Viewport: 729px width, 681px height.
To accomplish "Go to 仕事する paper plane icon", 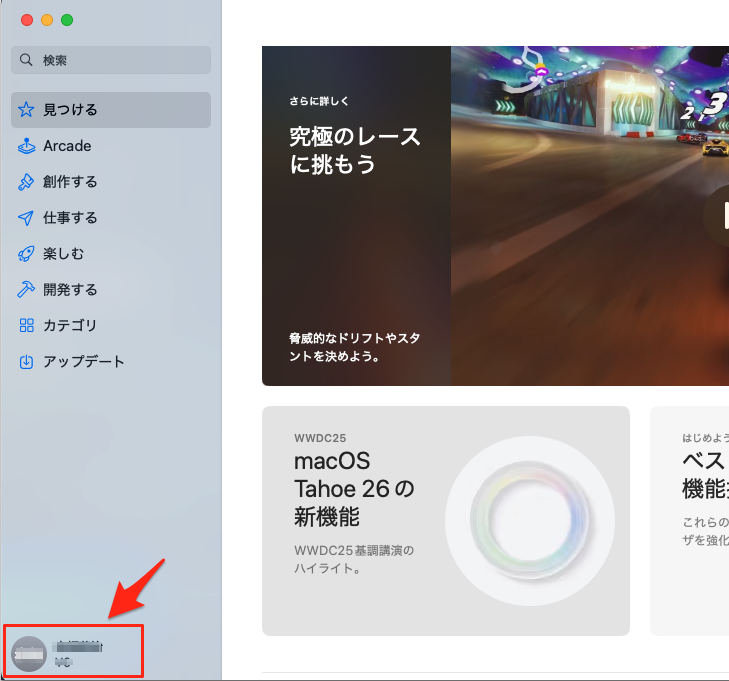I will [26, 218].
